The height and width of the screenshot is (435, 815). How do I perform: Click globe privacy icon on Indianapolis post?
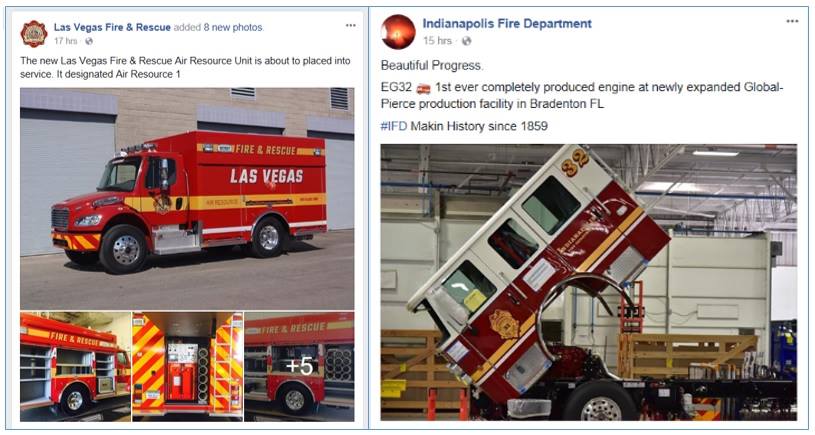466,41
